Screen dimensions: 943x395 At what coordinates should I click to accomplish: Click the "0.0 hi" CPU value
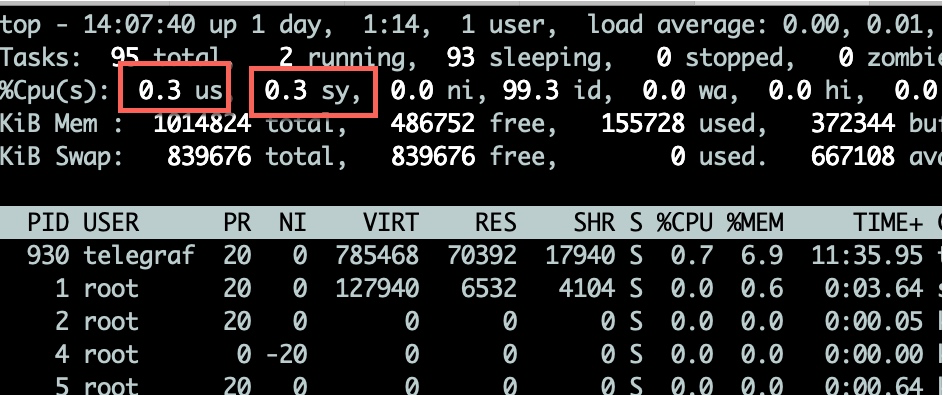810,91
